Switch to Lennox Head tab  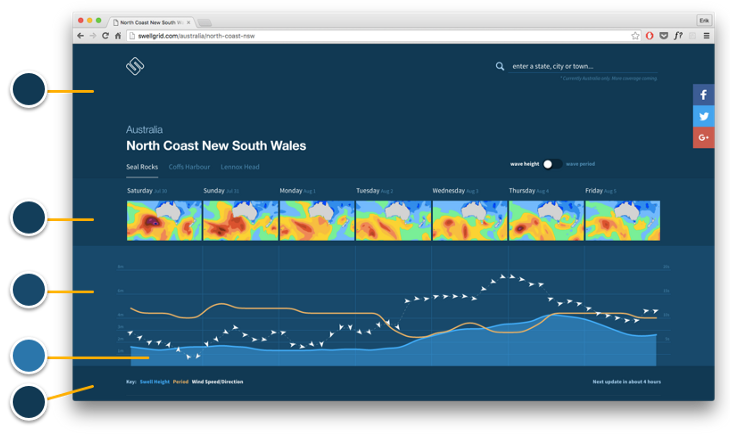(240, 166)
